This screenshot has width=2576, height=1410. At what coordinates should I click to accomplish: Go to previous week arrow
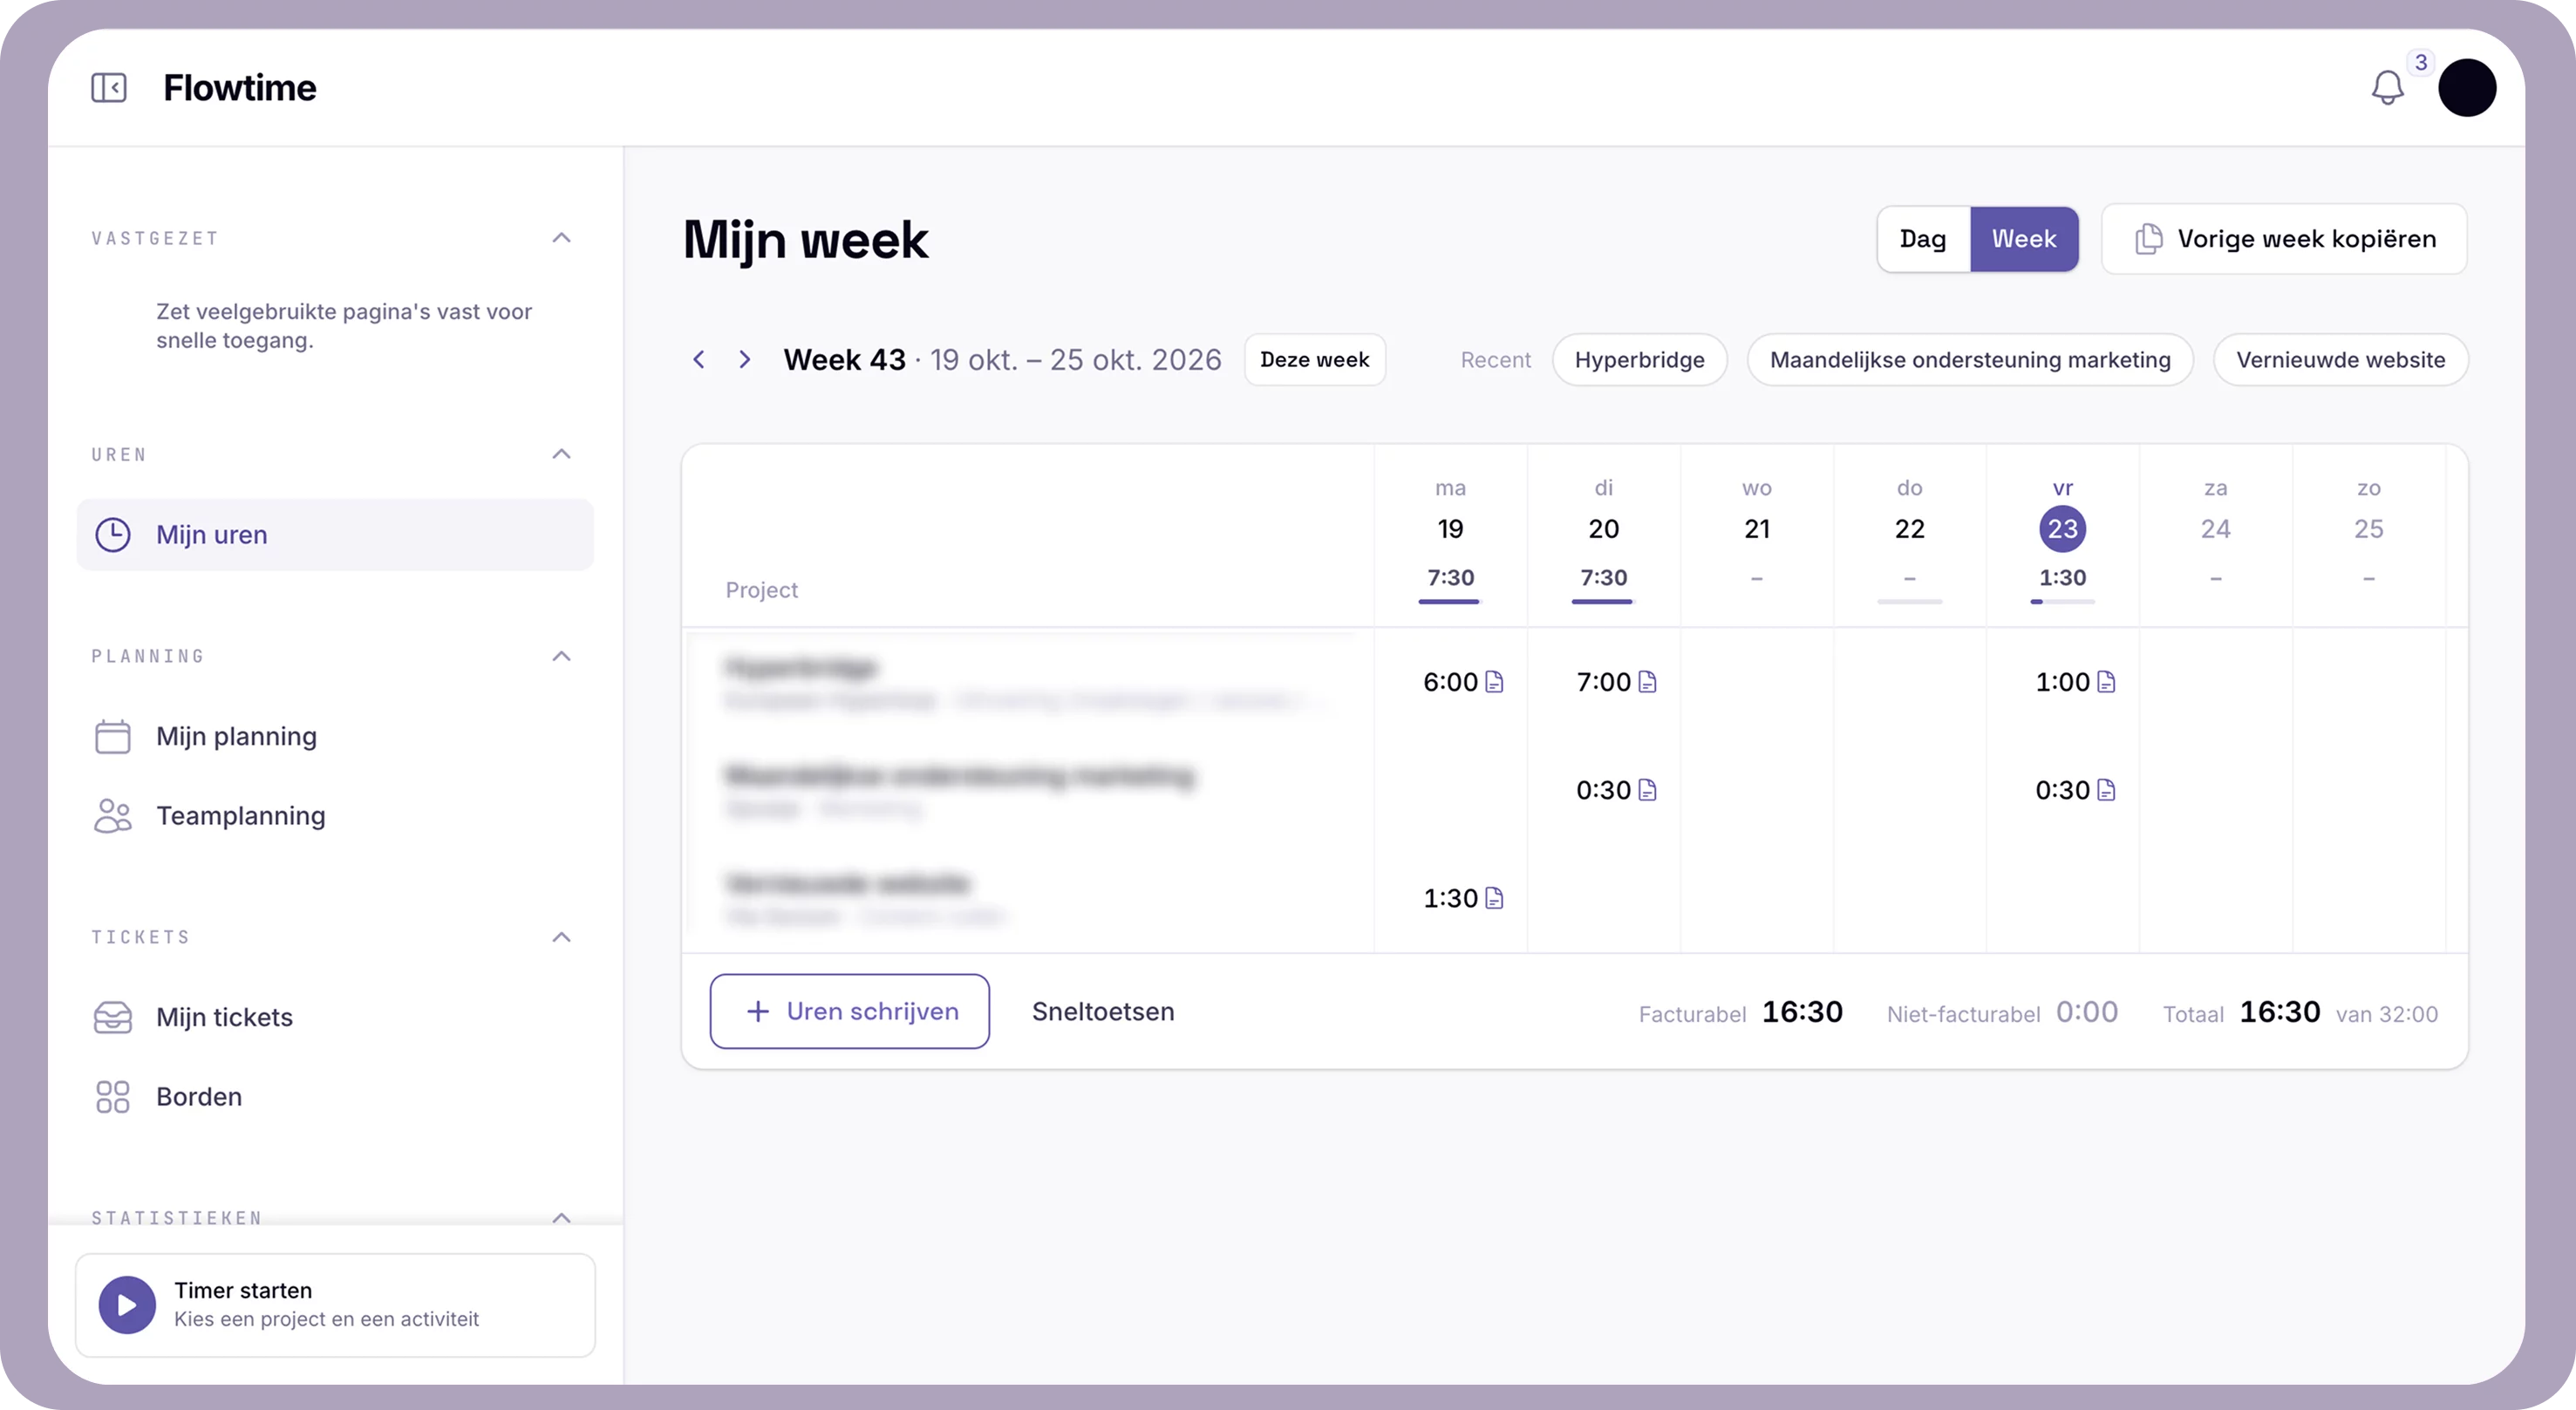click(699, 359)
